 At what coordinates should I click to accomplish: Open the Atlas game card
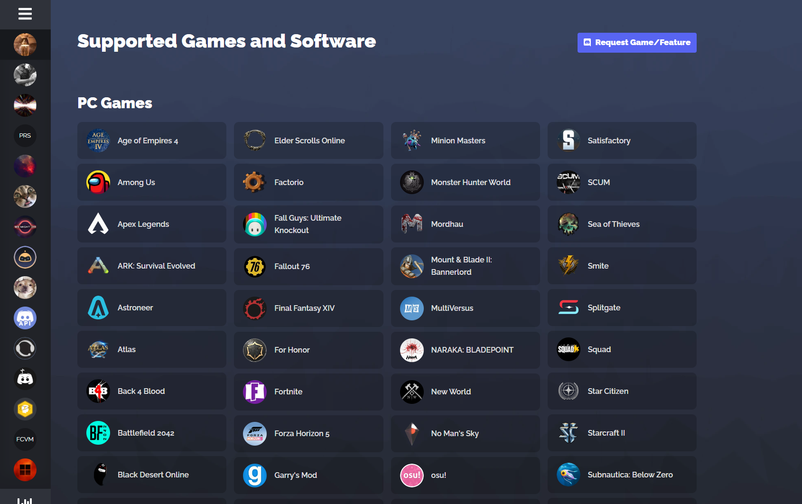(151, 349)
